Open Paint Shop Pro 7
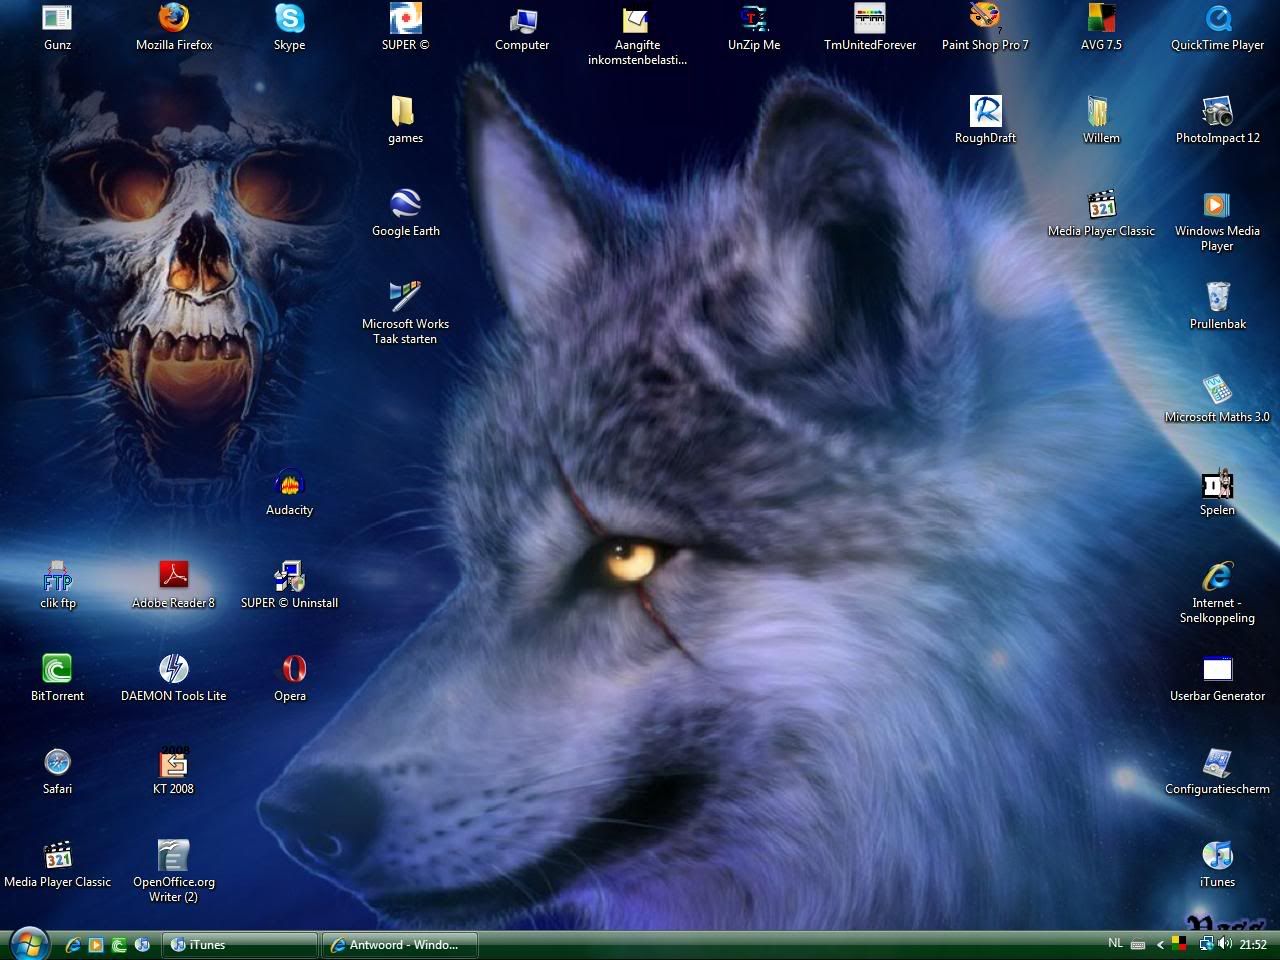1280x960 pixels. (x=985, y=27)
